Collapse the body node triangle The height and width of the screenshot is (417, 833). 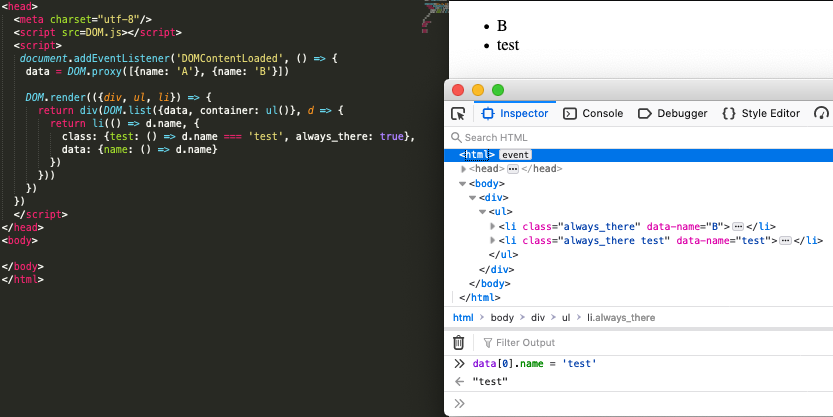pyautogui.click(x=463, y=184)
